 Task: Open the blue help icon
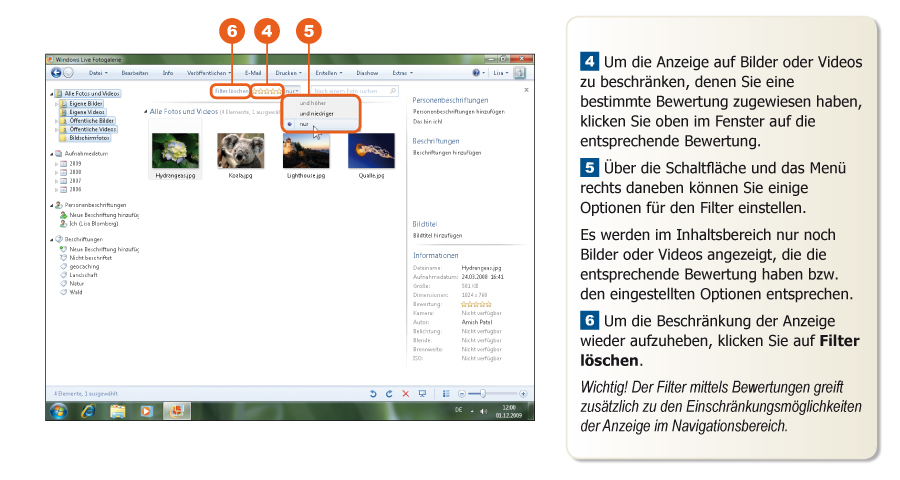tap(476, 73)
